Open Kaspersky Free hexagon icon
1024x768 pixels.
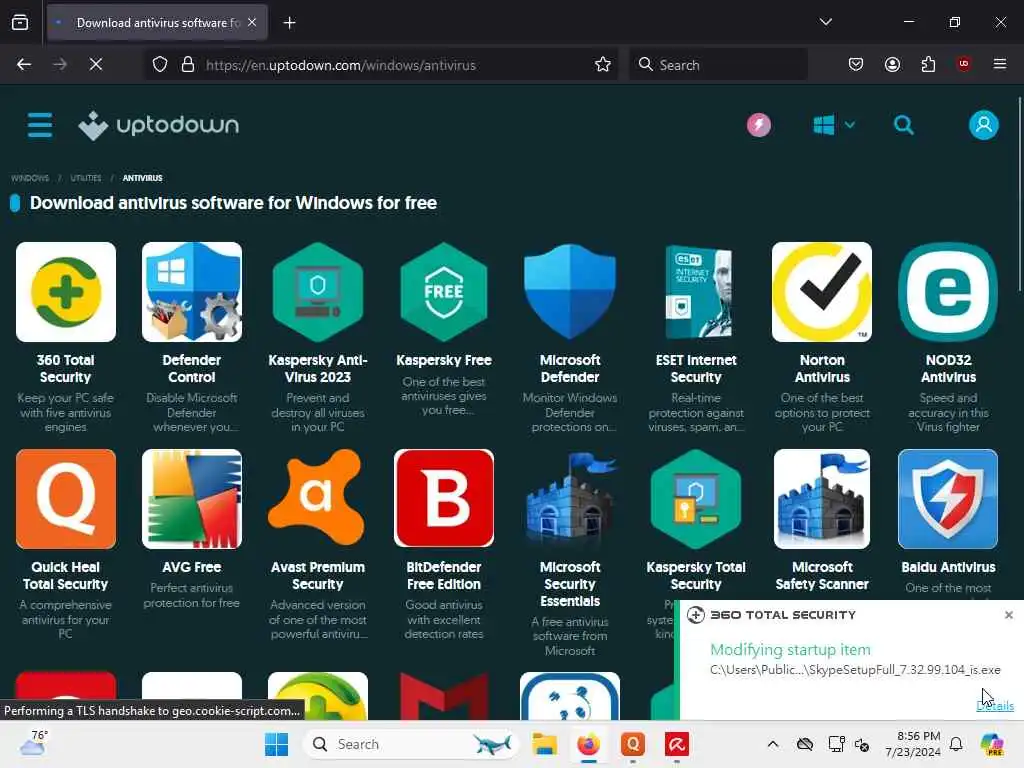444,292
